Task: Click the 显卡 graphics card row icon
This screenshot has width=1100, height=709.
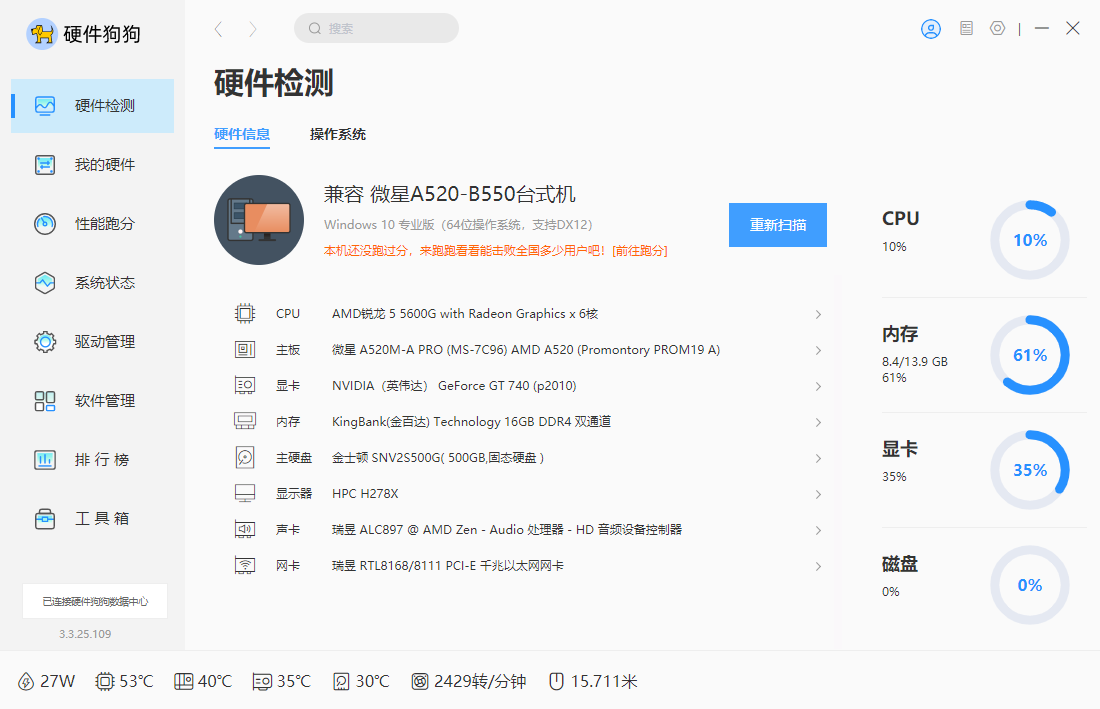Action: 245,386
